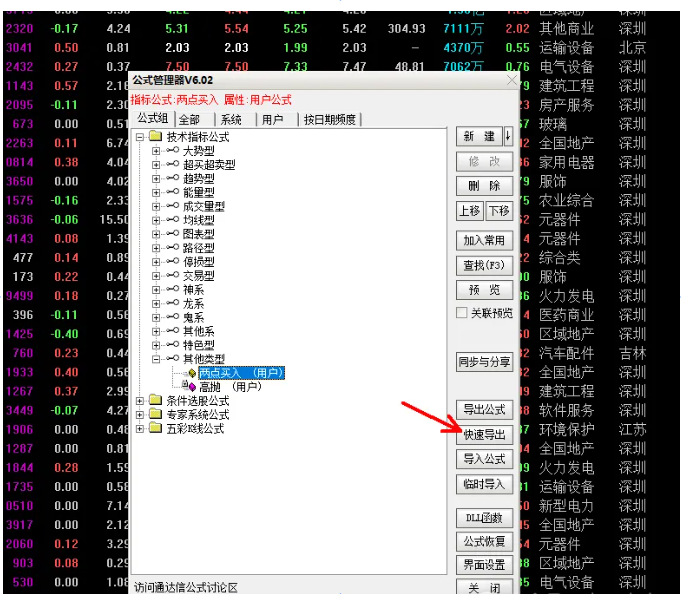Click the key icon beside 神系
This screenshot has height=594, width=681.
[x=173, y=289]
